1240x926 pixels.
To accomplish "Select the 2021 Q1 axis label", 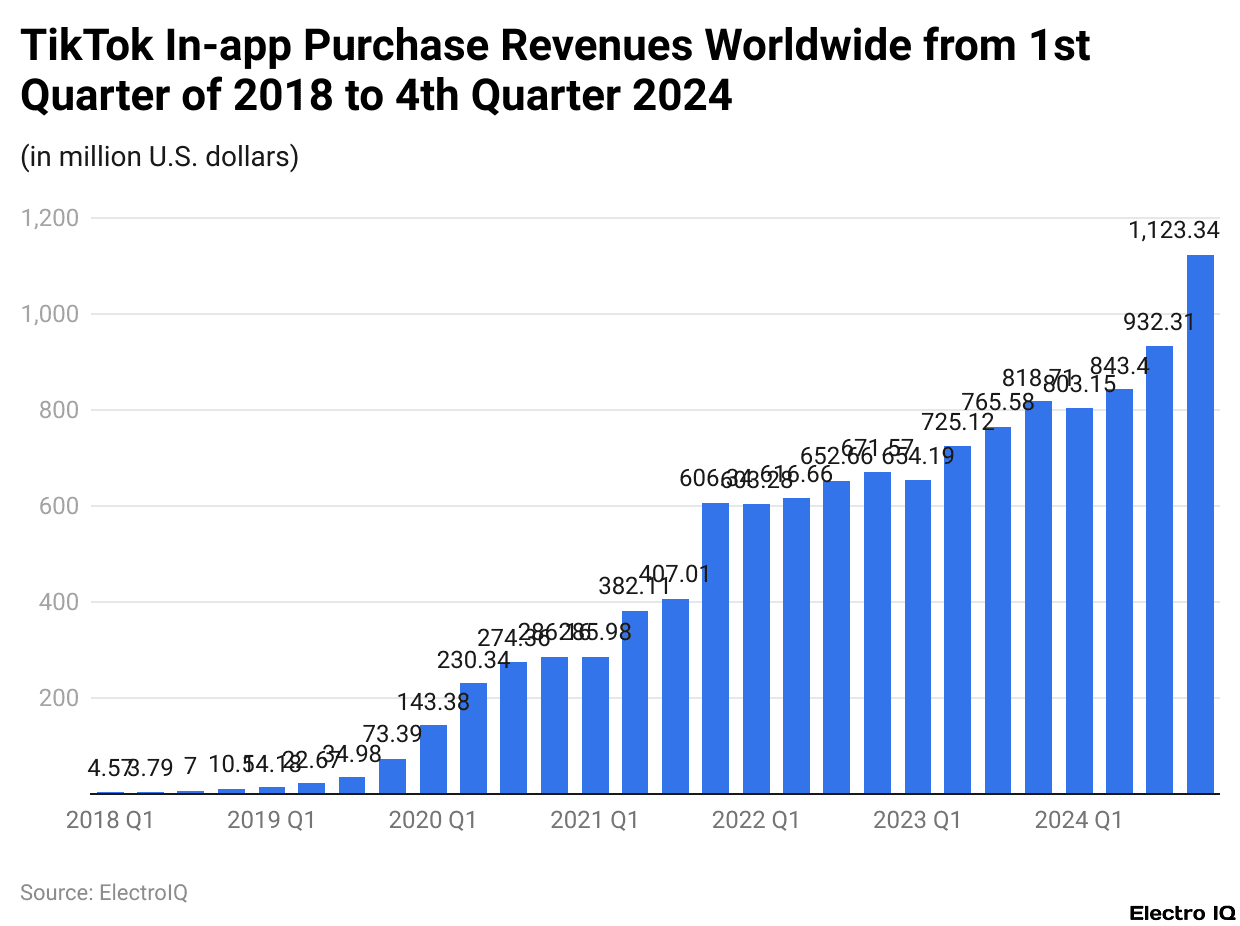I will click(595, 819).
